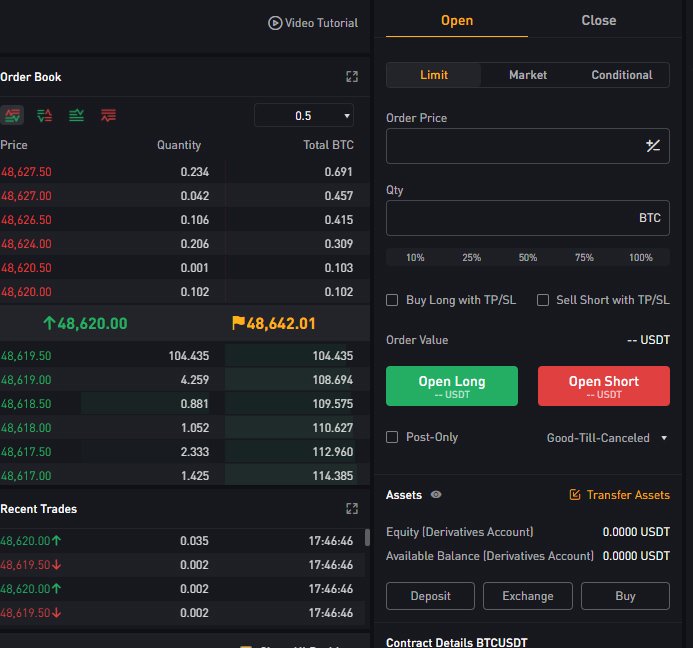Viewport: 693px width, 648px height.
Task: Click into the Qty BTC input field
Action: click(528, 218)
